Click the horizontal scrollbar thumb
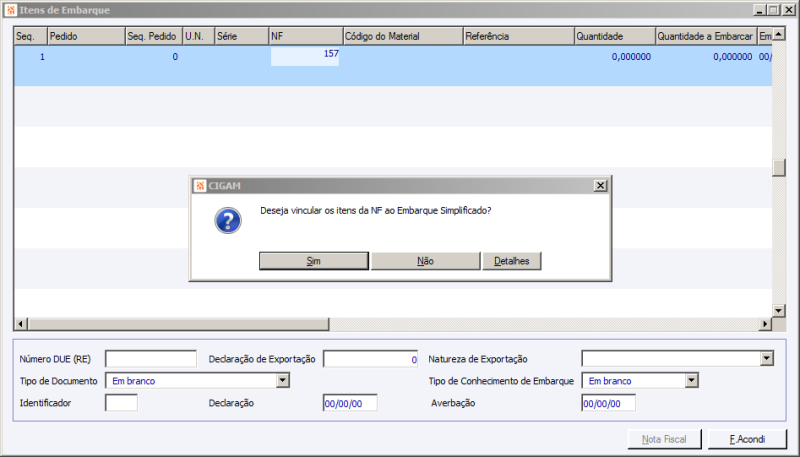800x457 pixels. coord(179,323)
